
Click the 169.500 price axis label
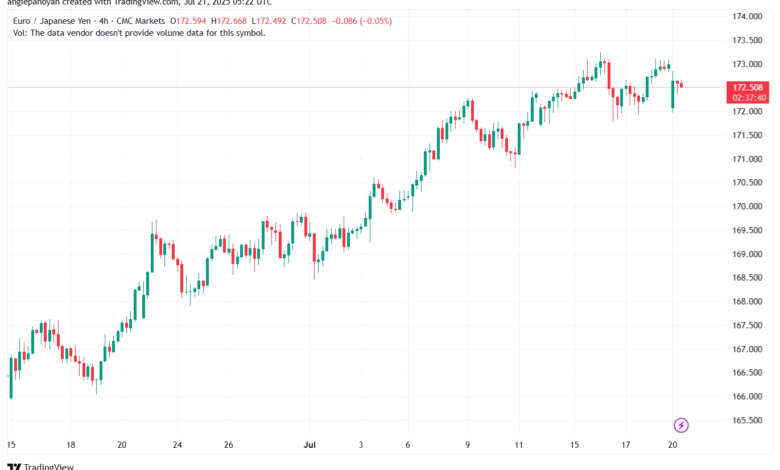click(x=747, y=230)
